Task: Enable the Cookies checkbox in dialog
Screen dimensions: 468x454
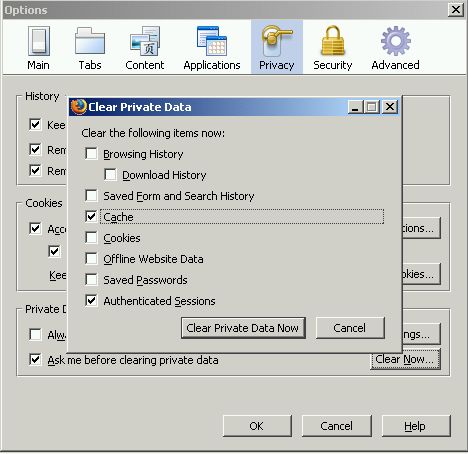Action: [91, 238]
